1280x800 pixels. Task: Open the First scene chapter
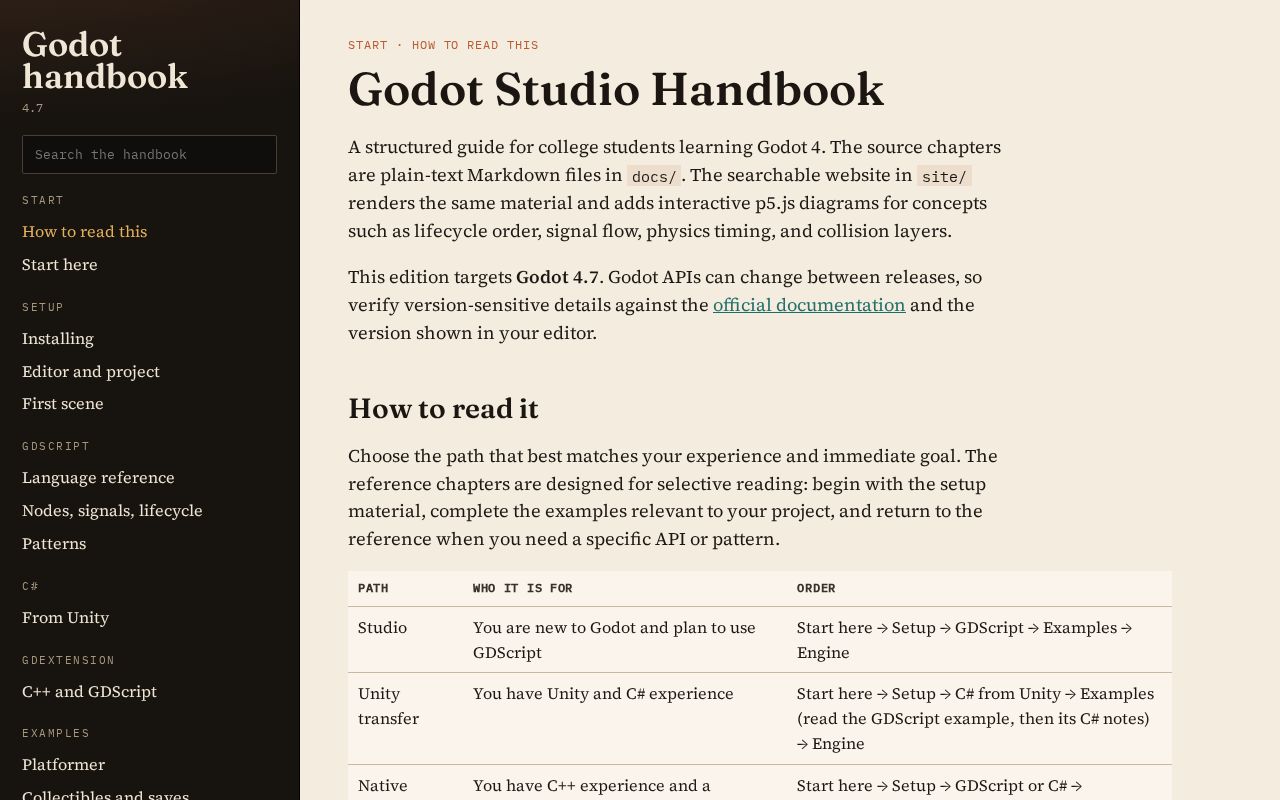[63, 403]
